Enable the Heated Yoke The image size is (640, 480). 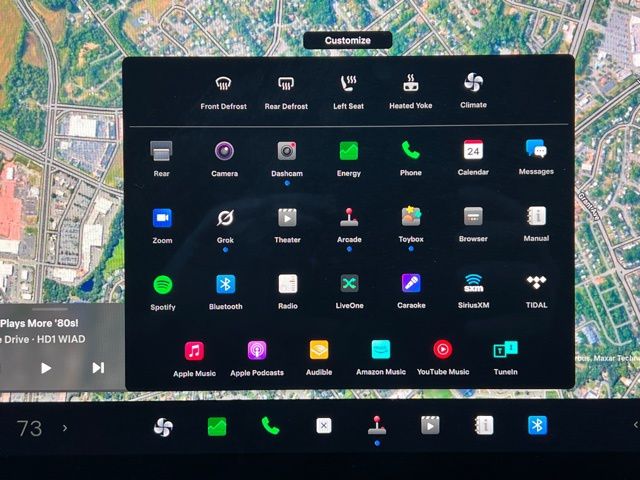(410, 84)
